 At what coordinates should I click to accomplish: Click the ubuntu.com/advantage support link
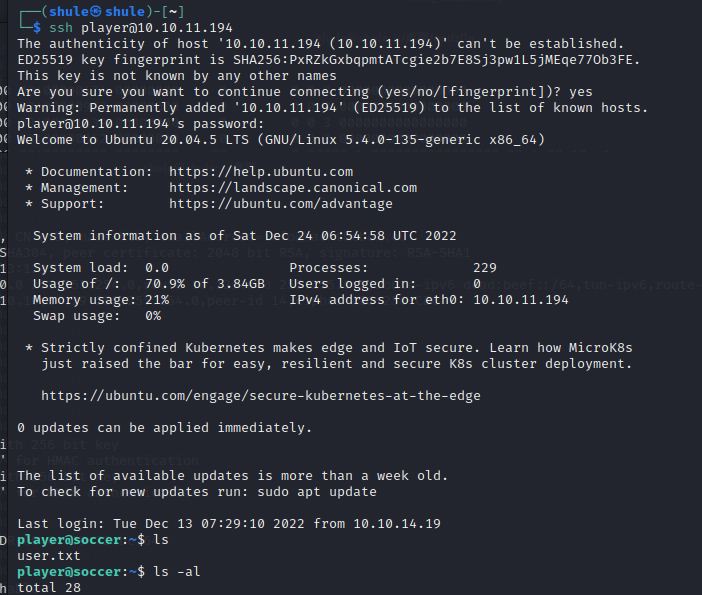[280, 204]
